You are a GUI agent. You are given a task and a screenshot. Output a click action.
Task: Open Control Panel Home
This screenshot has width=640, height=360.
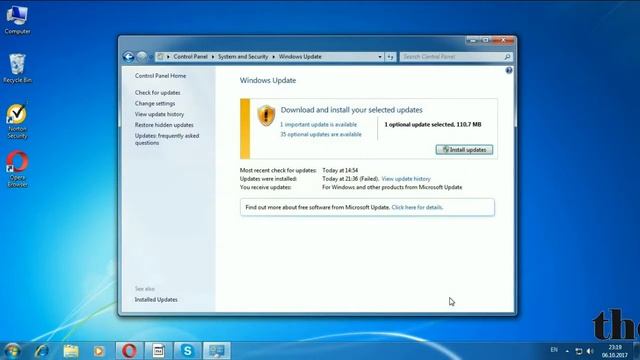coord(160,76)
